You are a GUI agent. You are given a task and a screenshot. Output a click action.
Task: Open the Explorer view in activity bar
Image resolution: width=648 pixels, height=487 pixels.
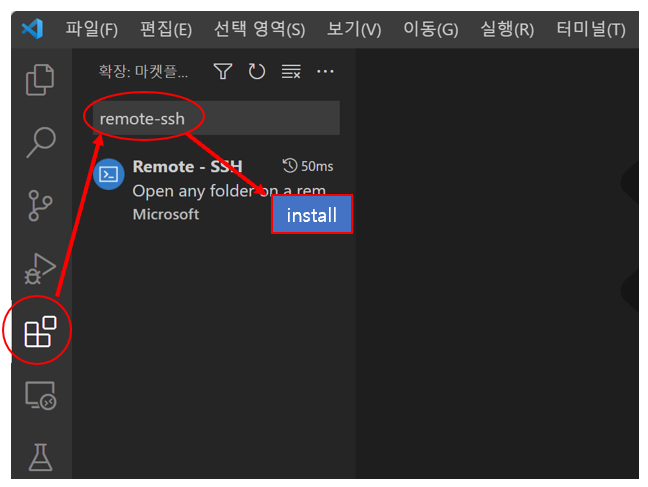point(40,79)
